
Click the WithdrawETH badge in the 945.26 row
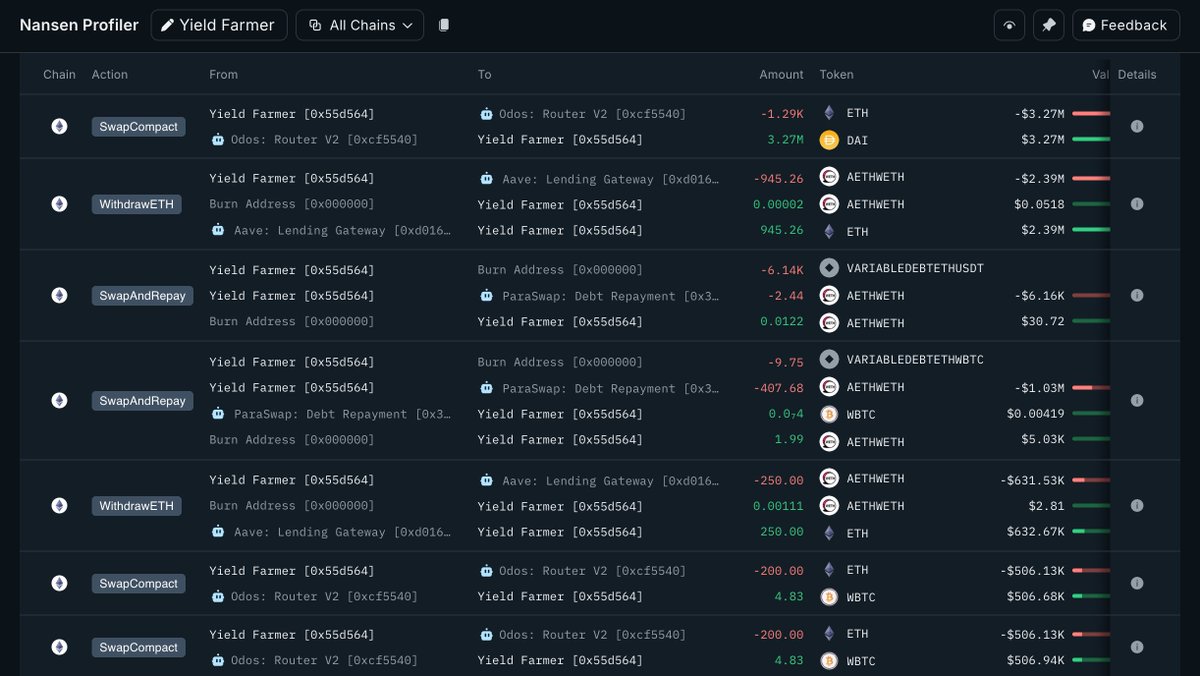137,204
